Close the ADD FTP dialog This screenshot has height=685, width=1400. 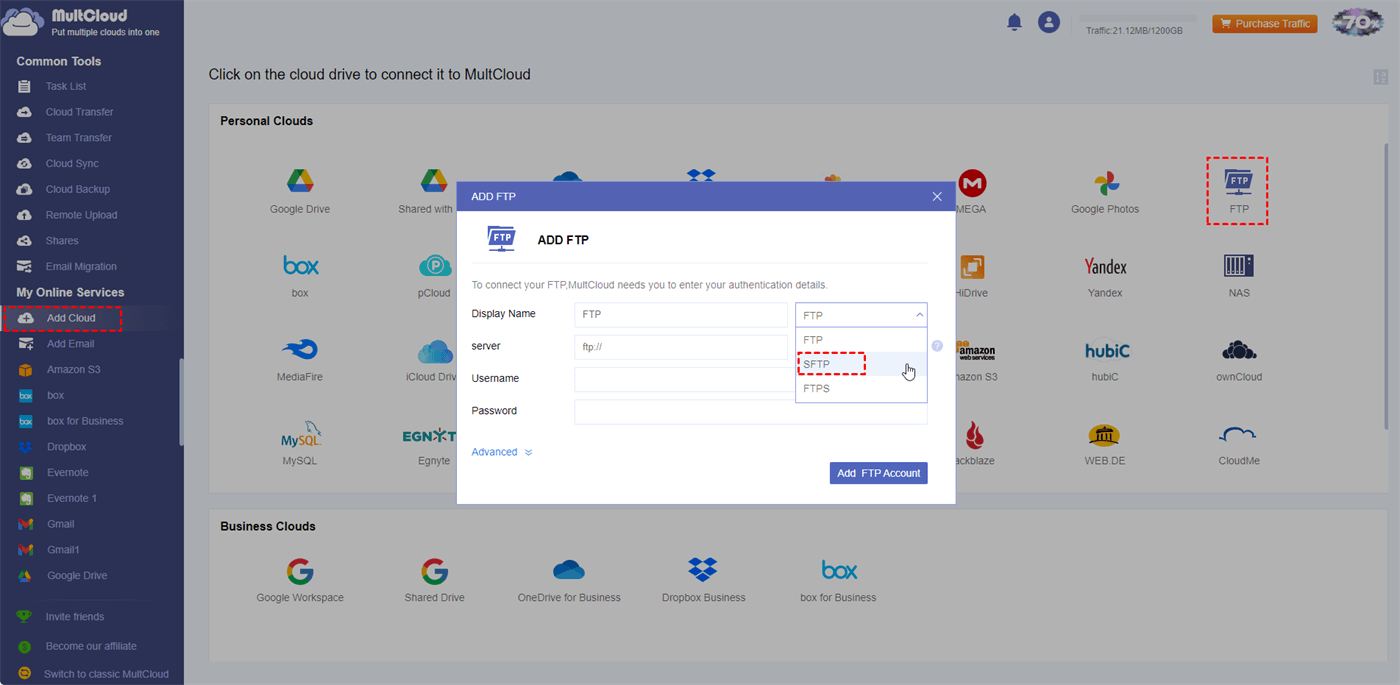point(937,196)
